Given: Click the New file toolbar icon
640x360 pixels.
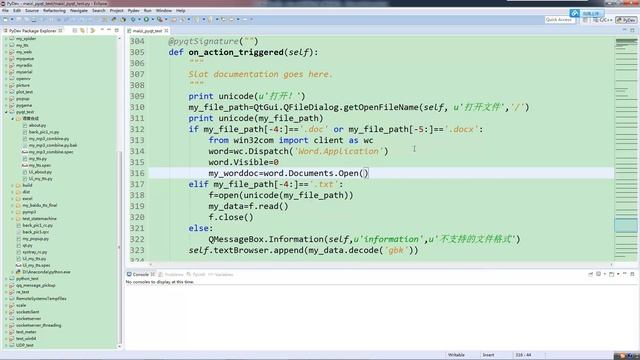Looking at the screenshot, I should 6,20.
